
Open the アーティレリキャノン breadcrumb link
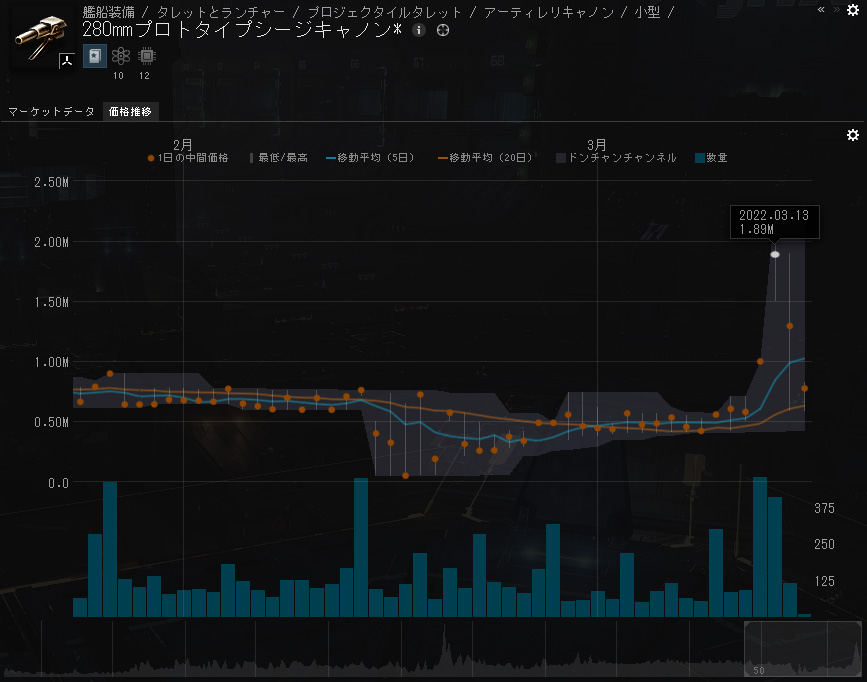(549, 12)
